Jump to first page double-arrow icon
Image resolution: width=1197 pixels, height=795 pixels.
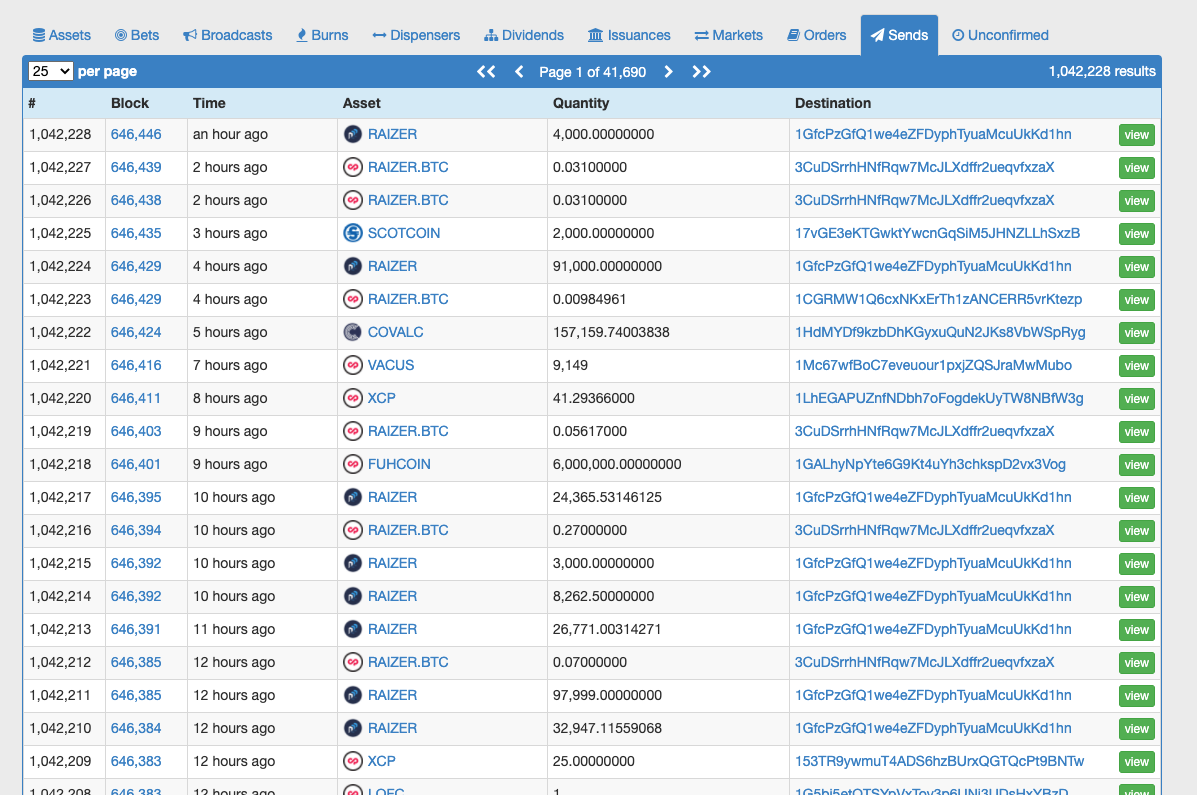point(486,72)
